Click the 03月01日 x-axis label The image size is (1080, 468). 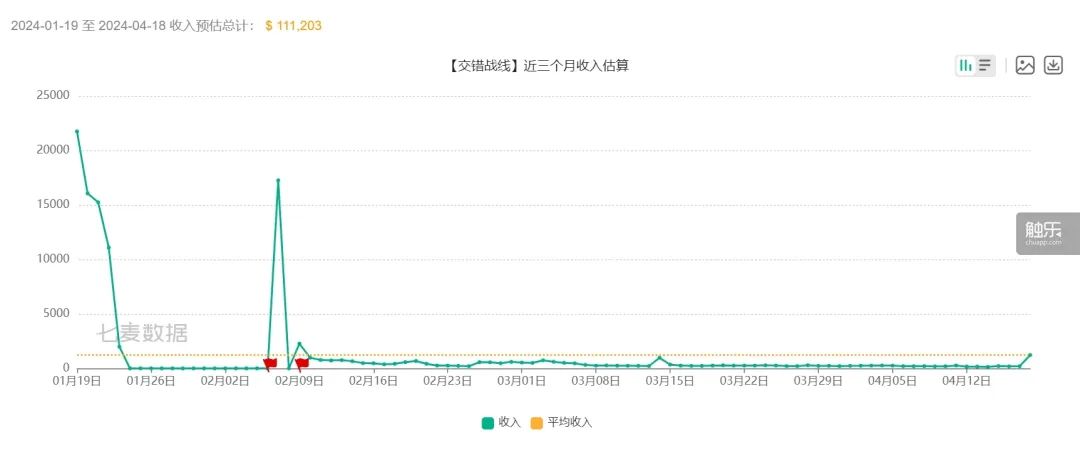click(x=522, y=381)
